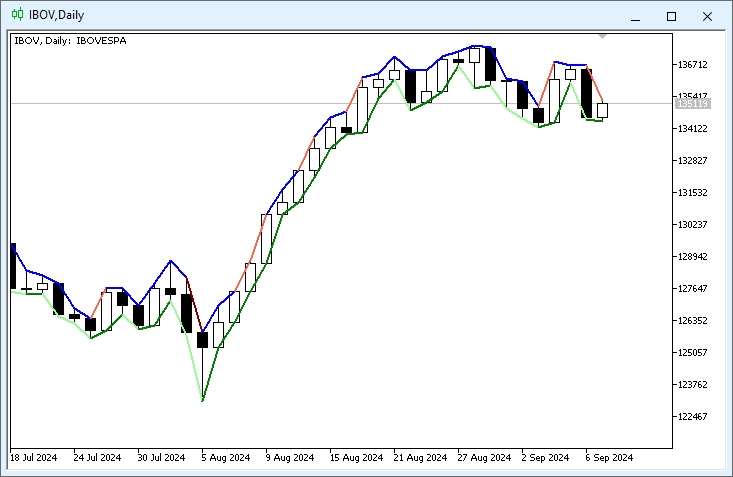Screen dimensions: 733x477
Task: Click the date label 21 Aug 2024
Action: pyautogui.click(x=420, y=457)
